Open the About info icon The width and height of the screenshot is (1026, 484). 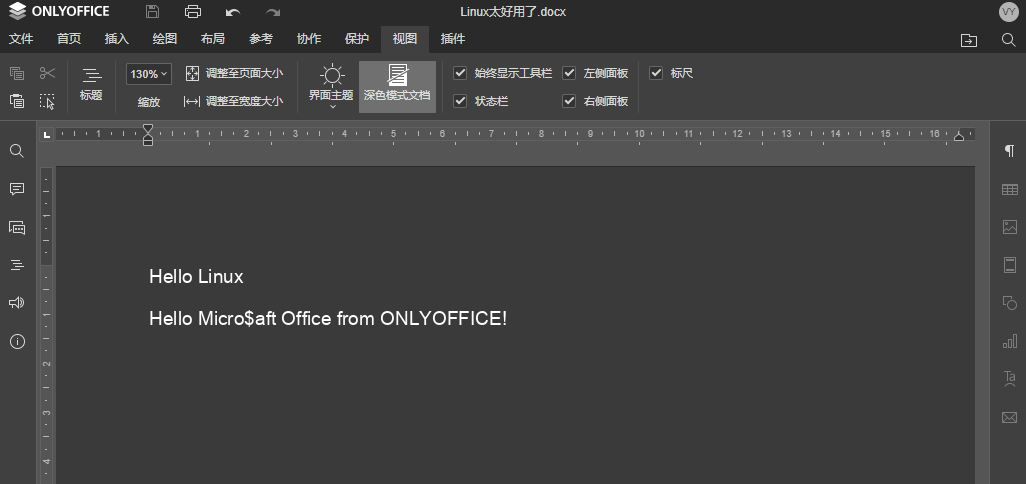pos(17,341)
